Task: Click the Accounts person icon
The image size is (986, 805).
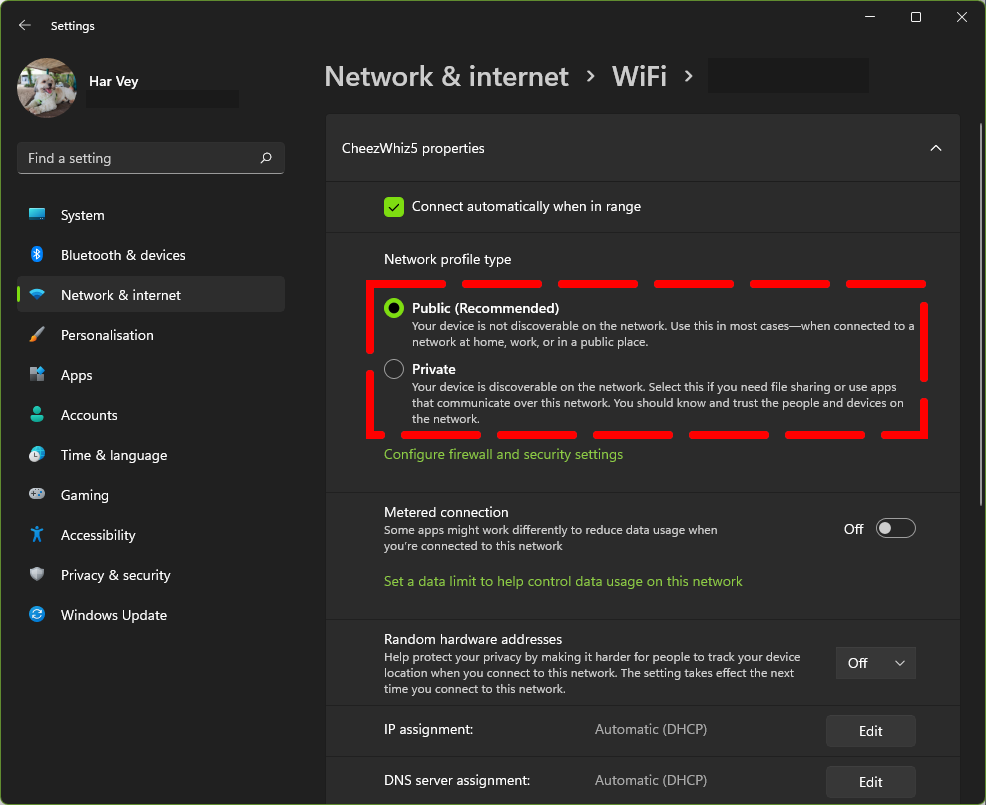Action: 37,414
